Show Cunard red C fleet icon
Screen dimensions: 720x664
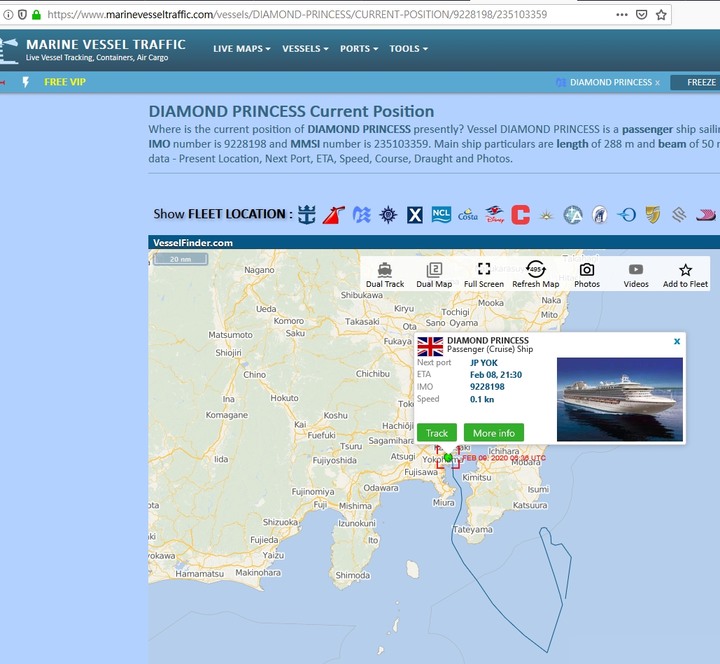point(521,215)
